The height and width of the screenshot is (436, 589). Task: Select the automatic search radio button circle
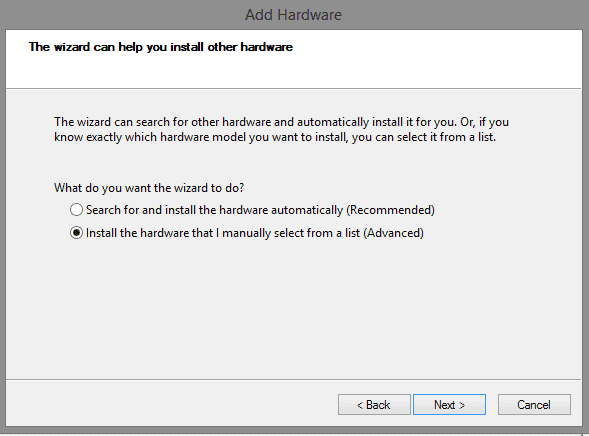(76, 210)
